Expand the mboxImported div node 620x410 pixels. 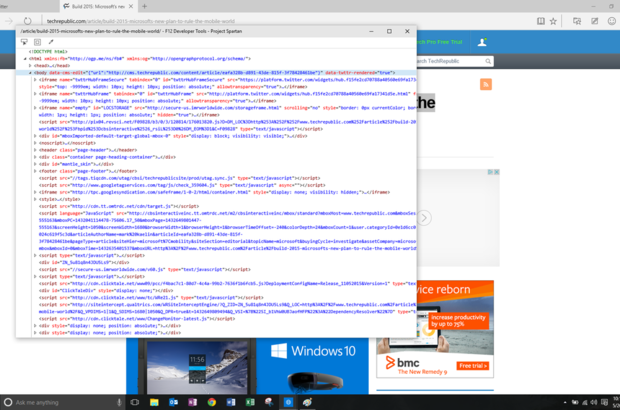35,136
